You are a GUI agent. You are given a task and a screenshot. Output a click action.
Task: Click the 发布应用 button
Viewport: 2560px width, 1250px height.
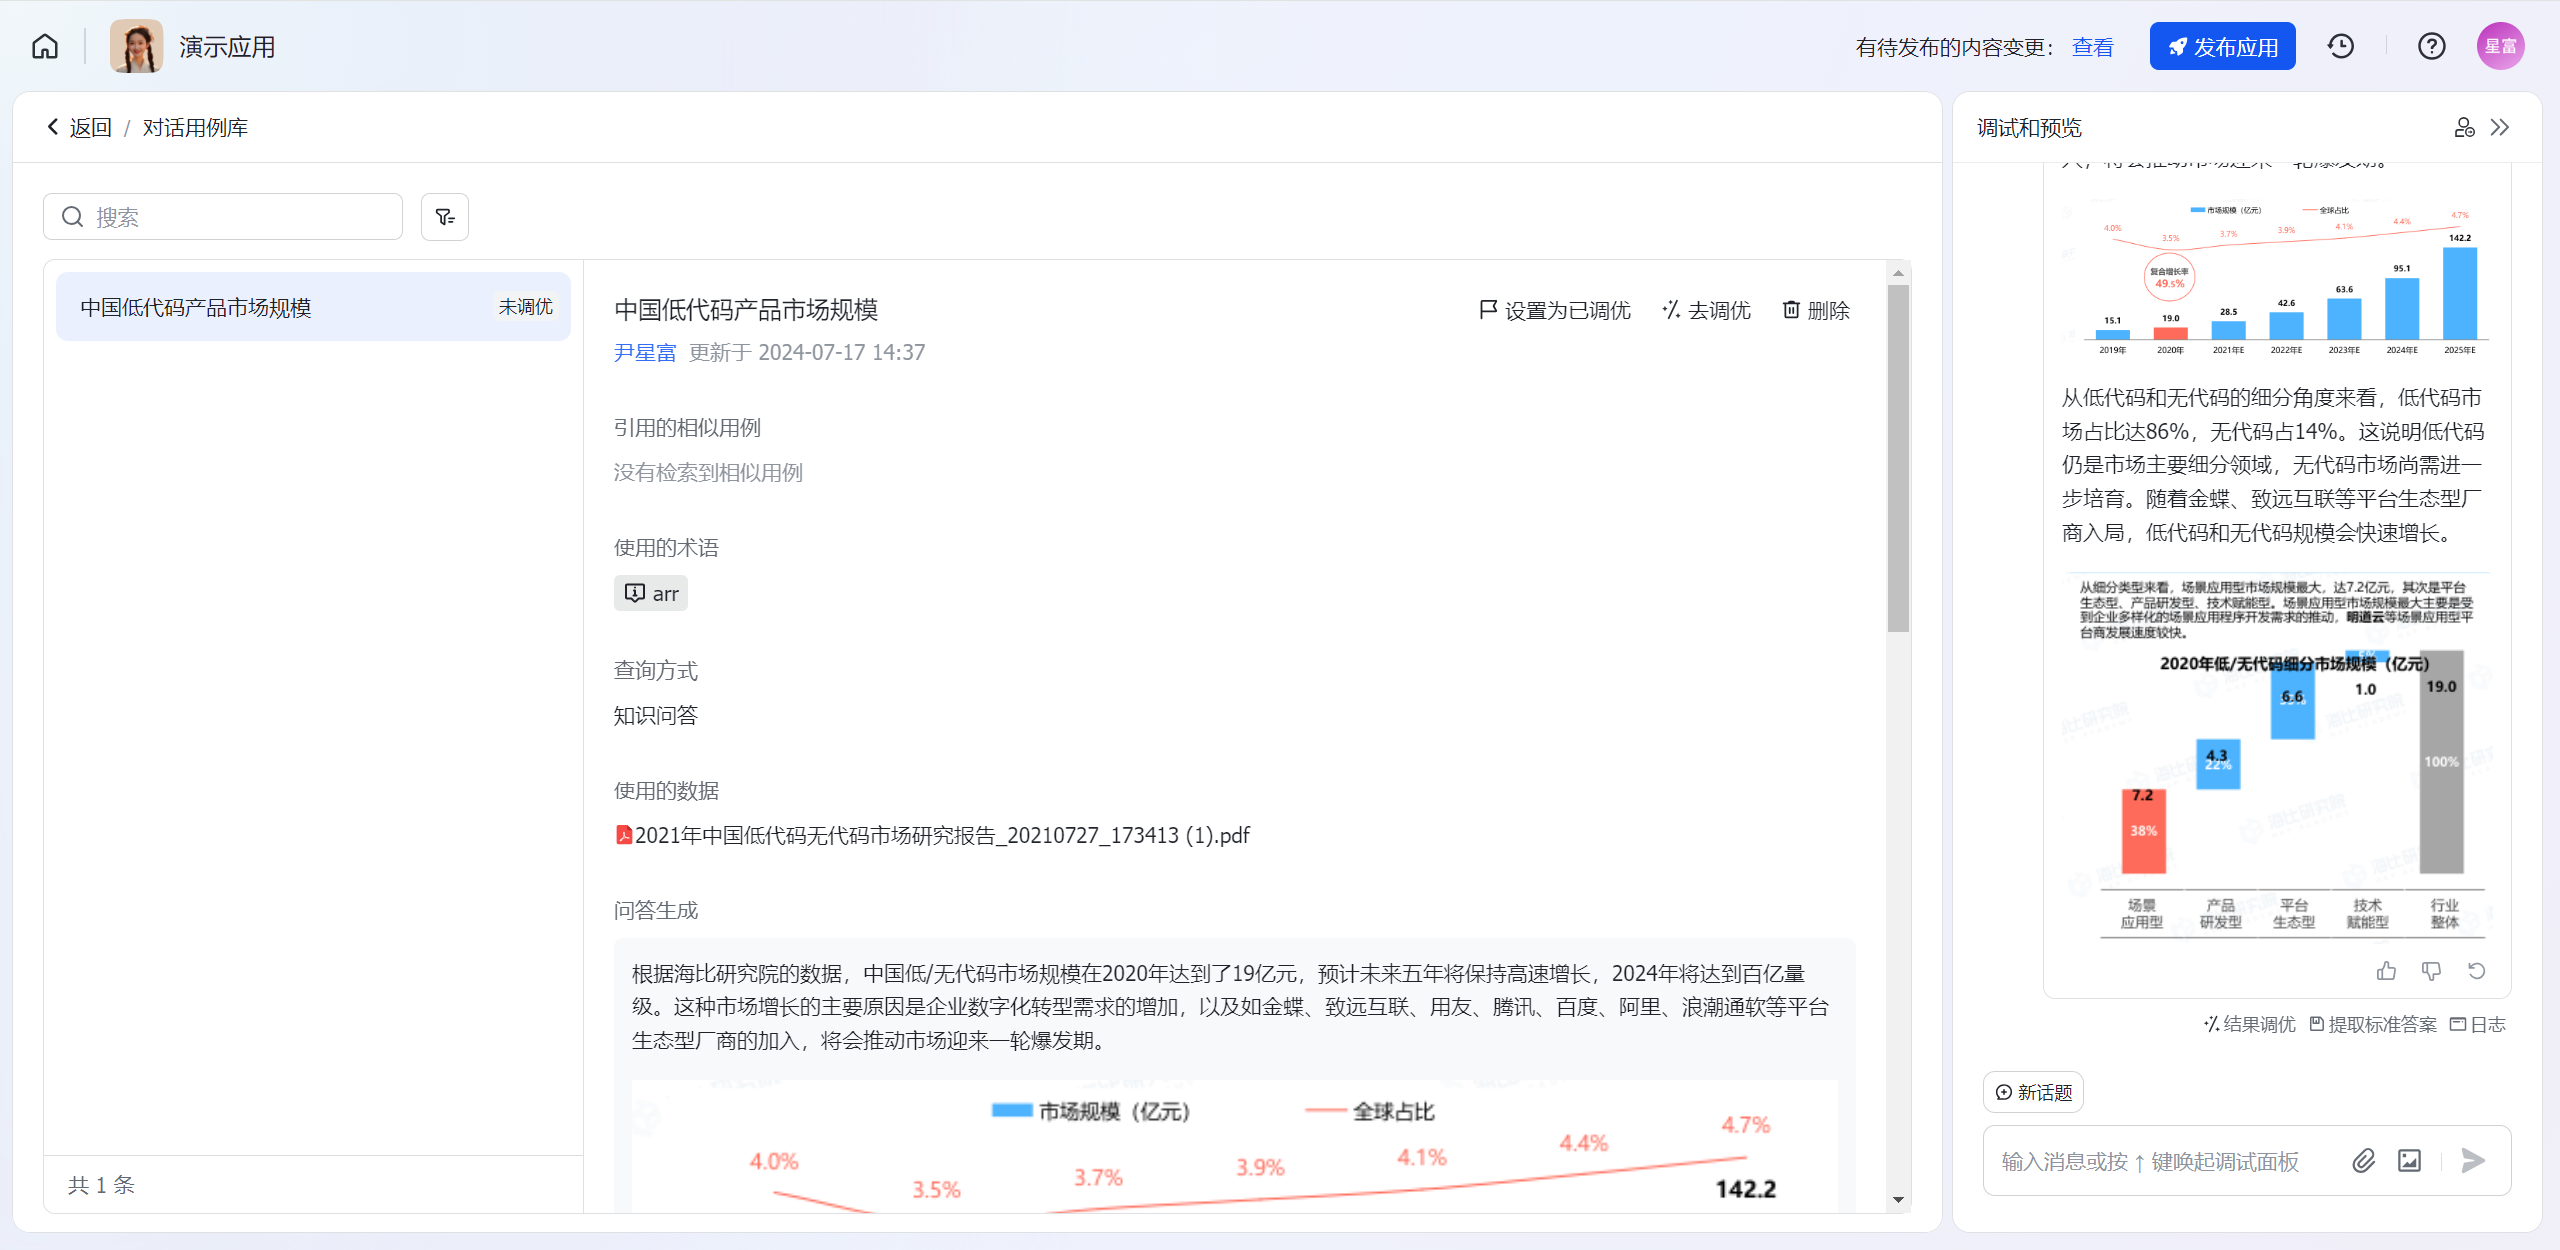pyautogui.click(x=2222, y=46)
